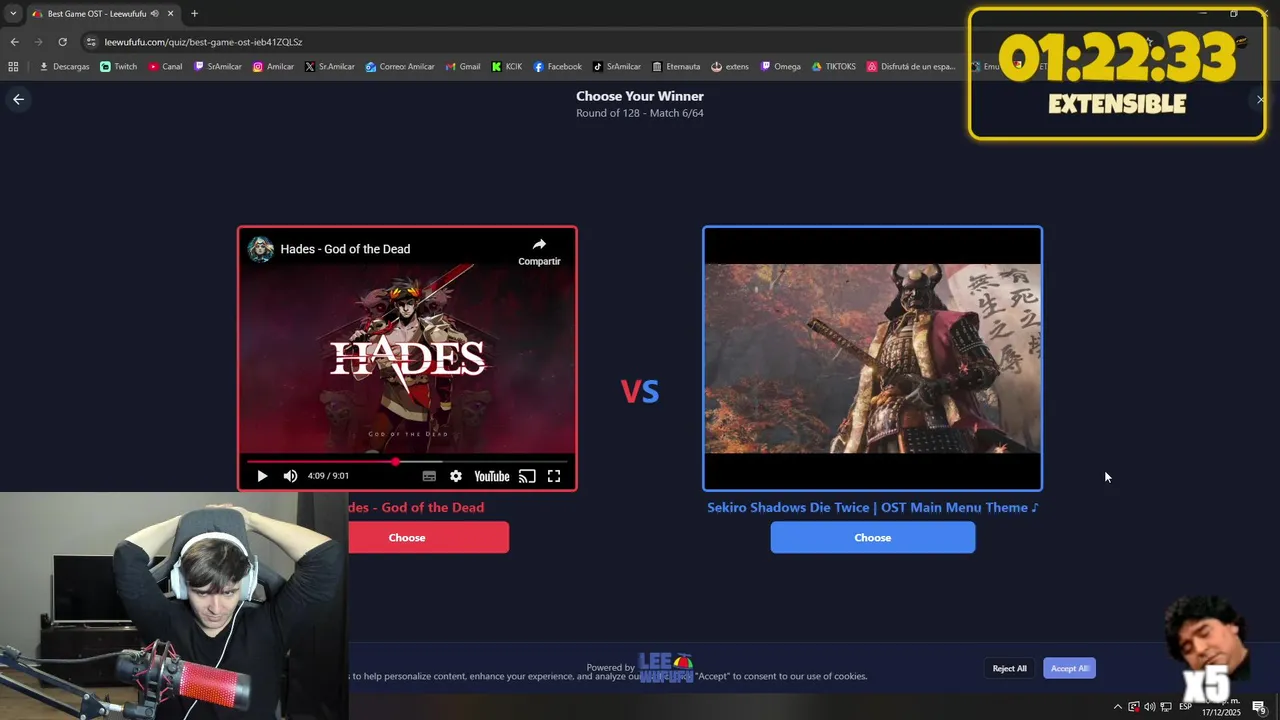Open the Hades channel avatar
This screenshot has height=720, width=1280.
(261, 249)
